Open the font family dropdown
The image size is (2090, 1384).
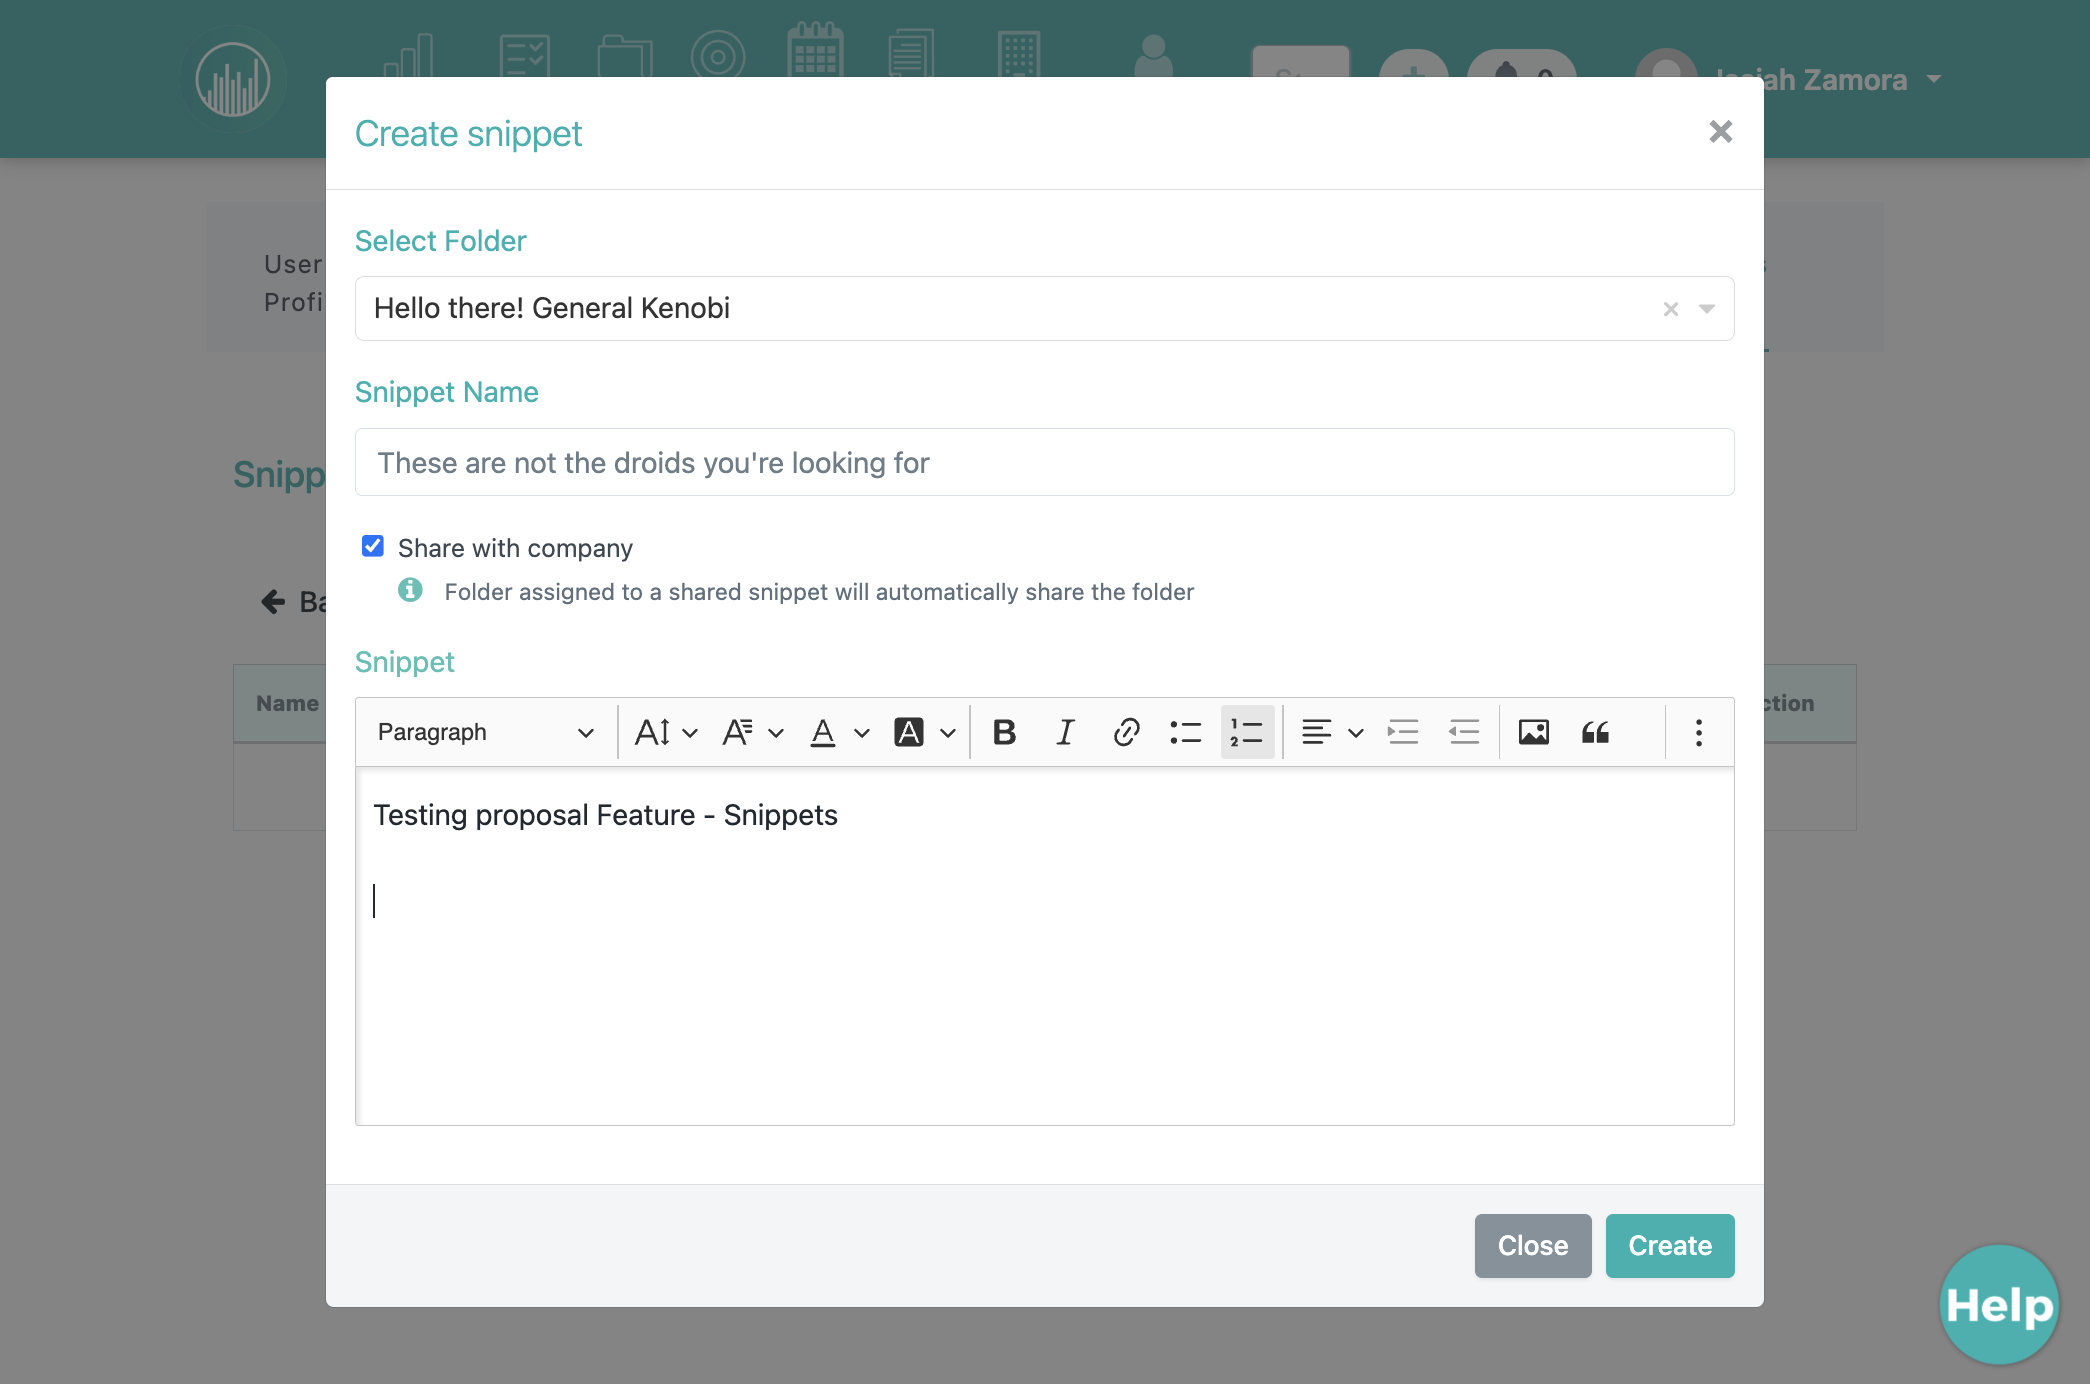coord(753,732)
